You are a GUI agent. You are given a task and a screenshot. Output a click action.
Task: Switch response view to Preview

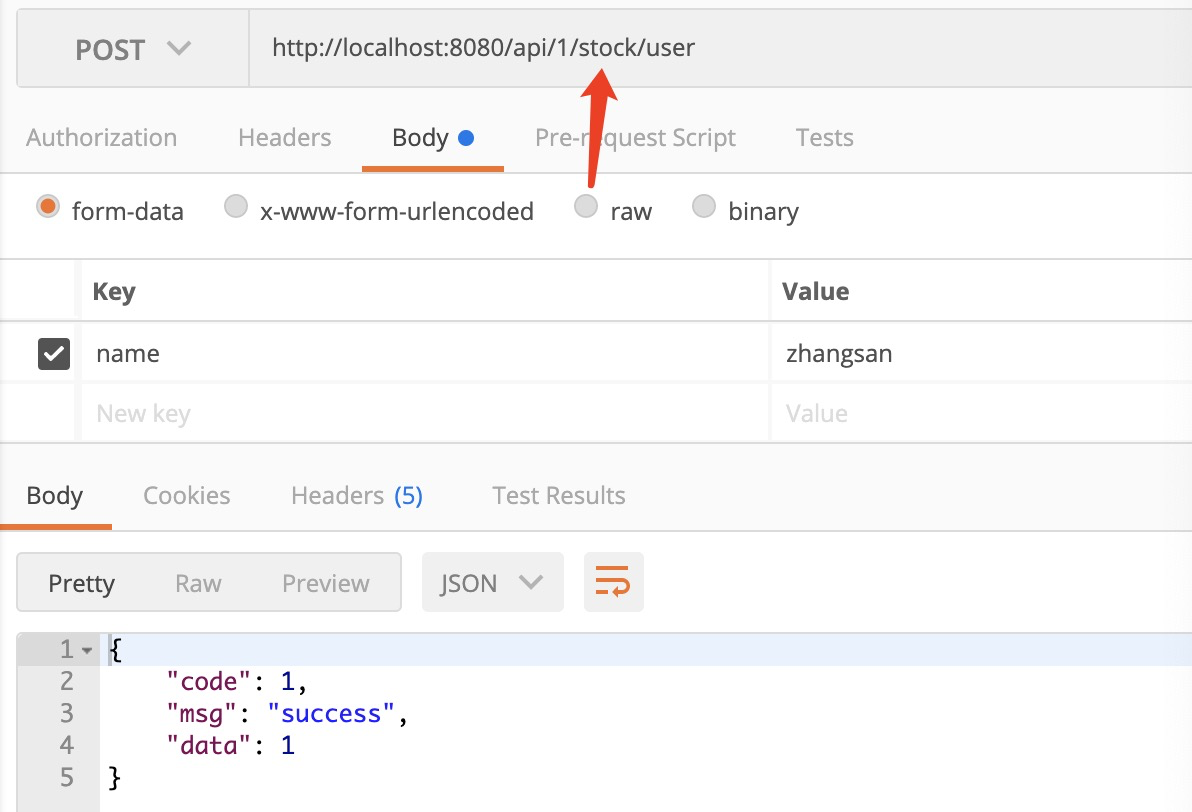[325, 583]
